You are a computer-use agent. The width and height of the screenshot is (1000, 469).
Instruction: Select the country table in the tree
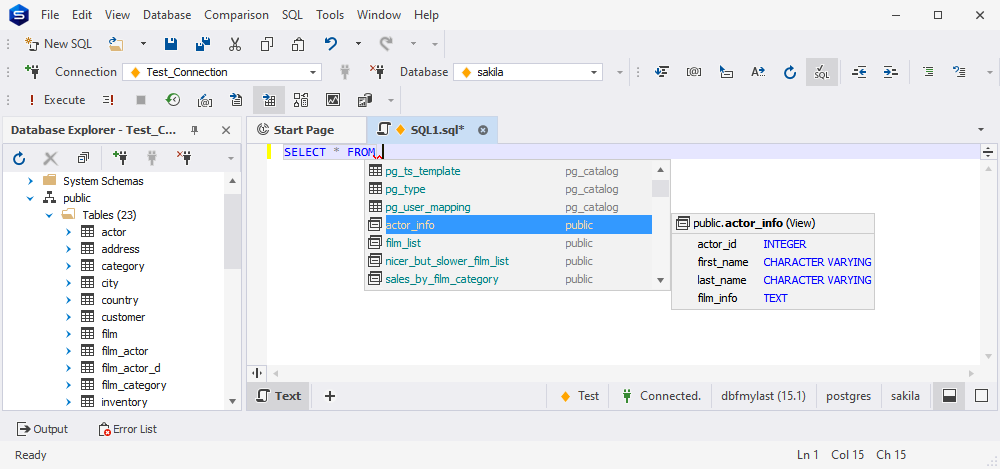[x=119, y=300]
